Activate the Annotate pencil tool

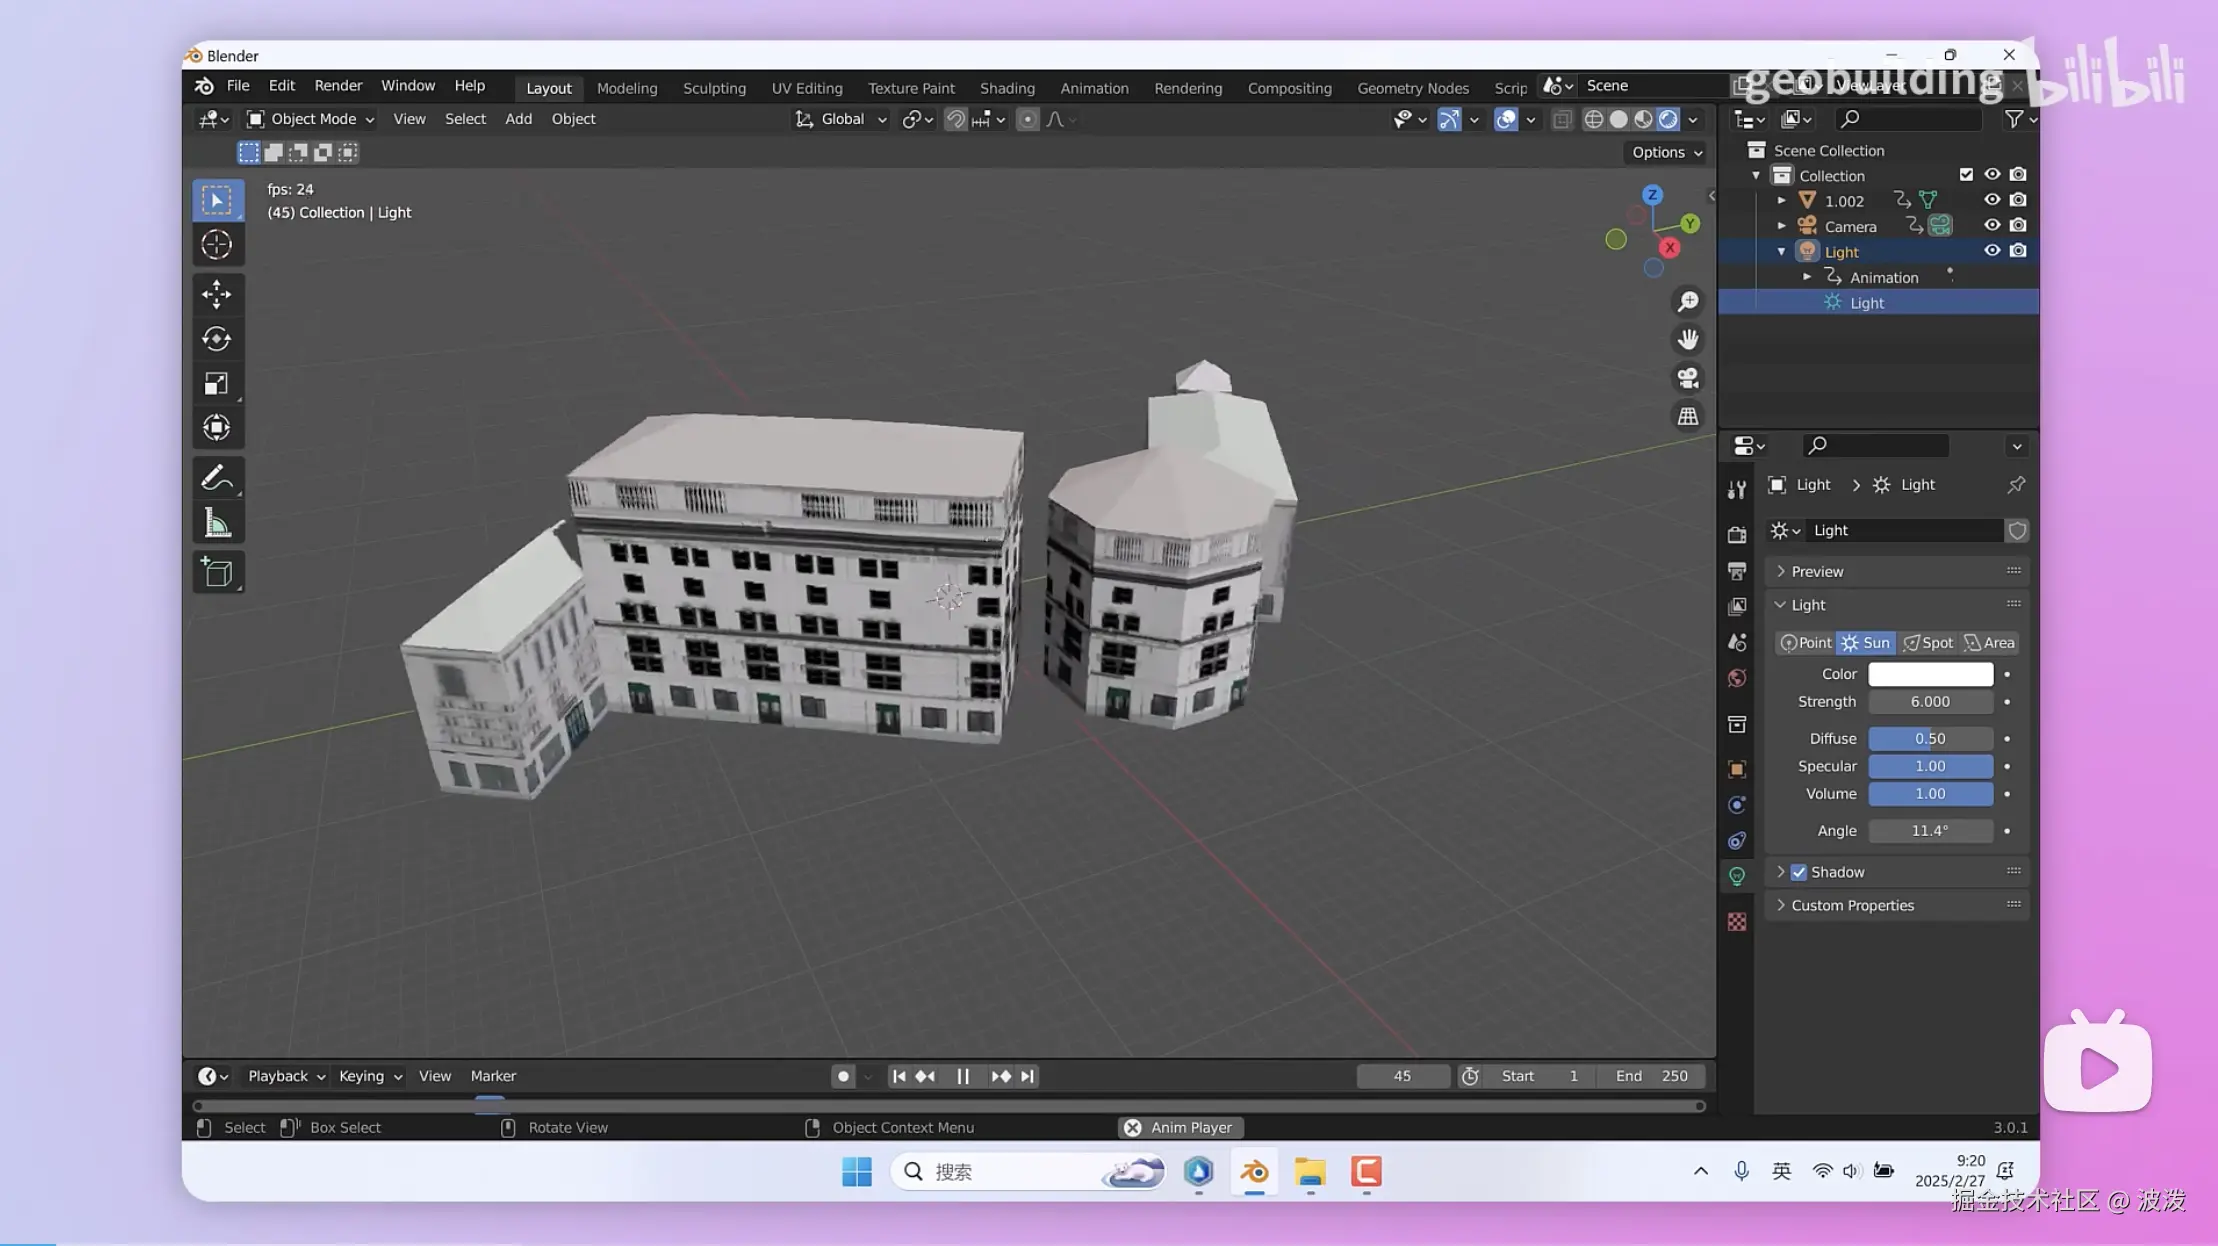216,478
